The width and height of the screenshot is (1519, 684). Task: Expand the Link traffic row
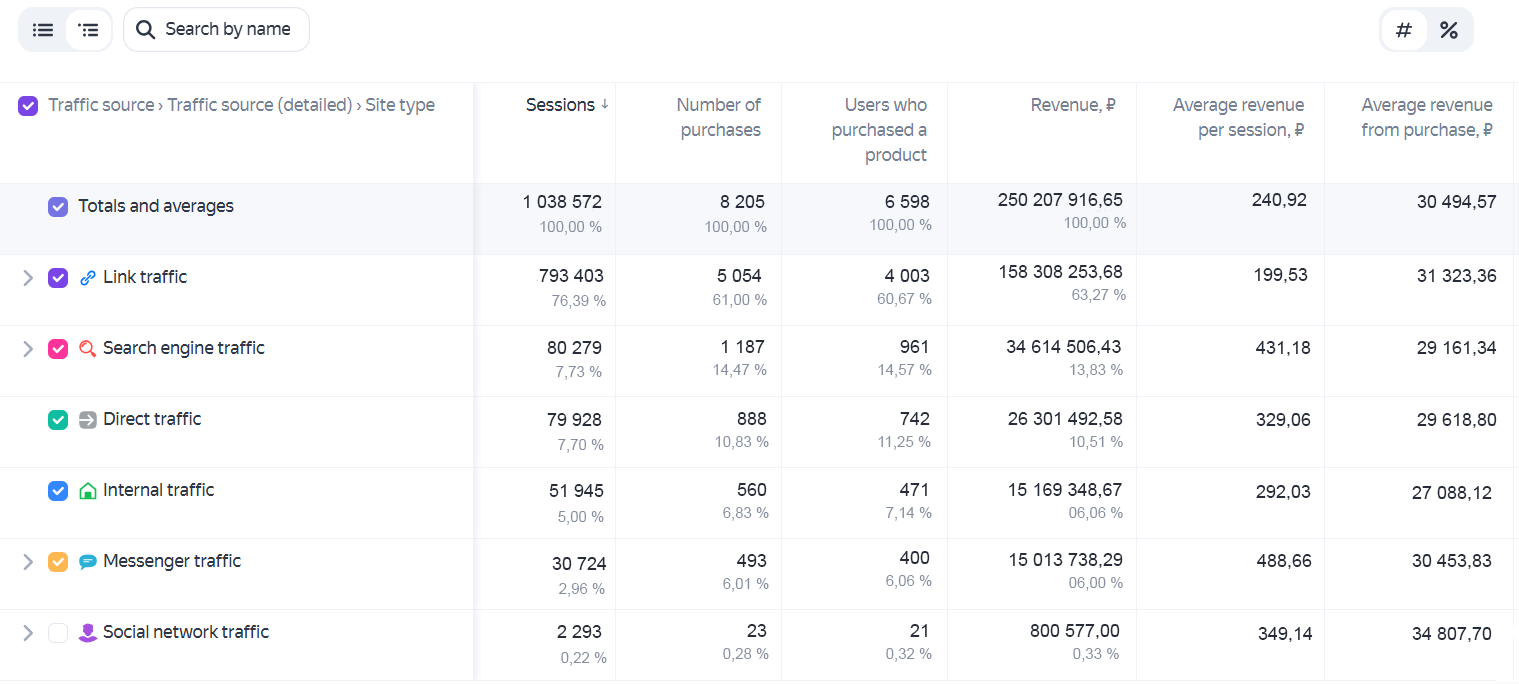(x=28, y=278)
